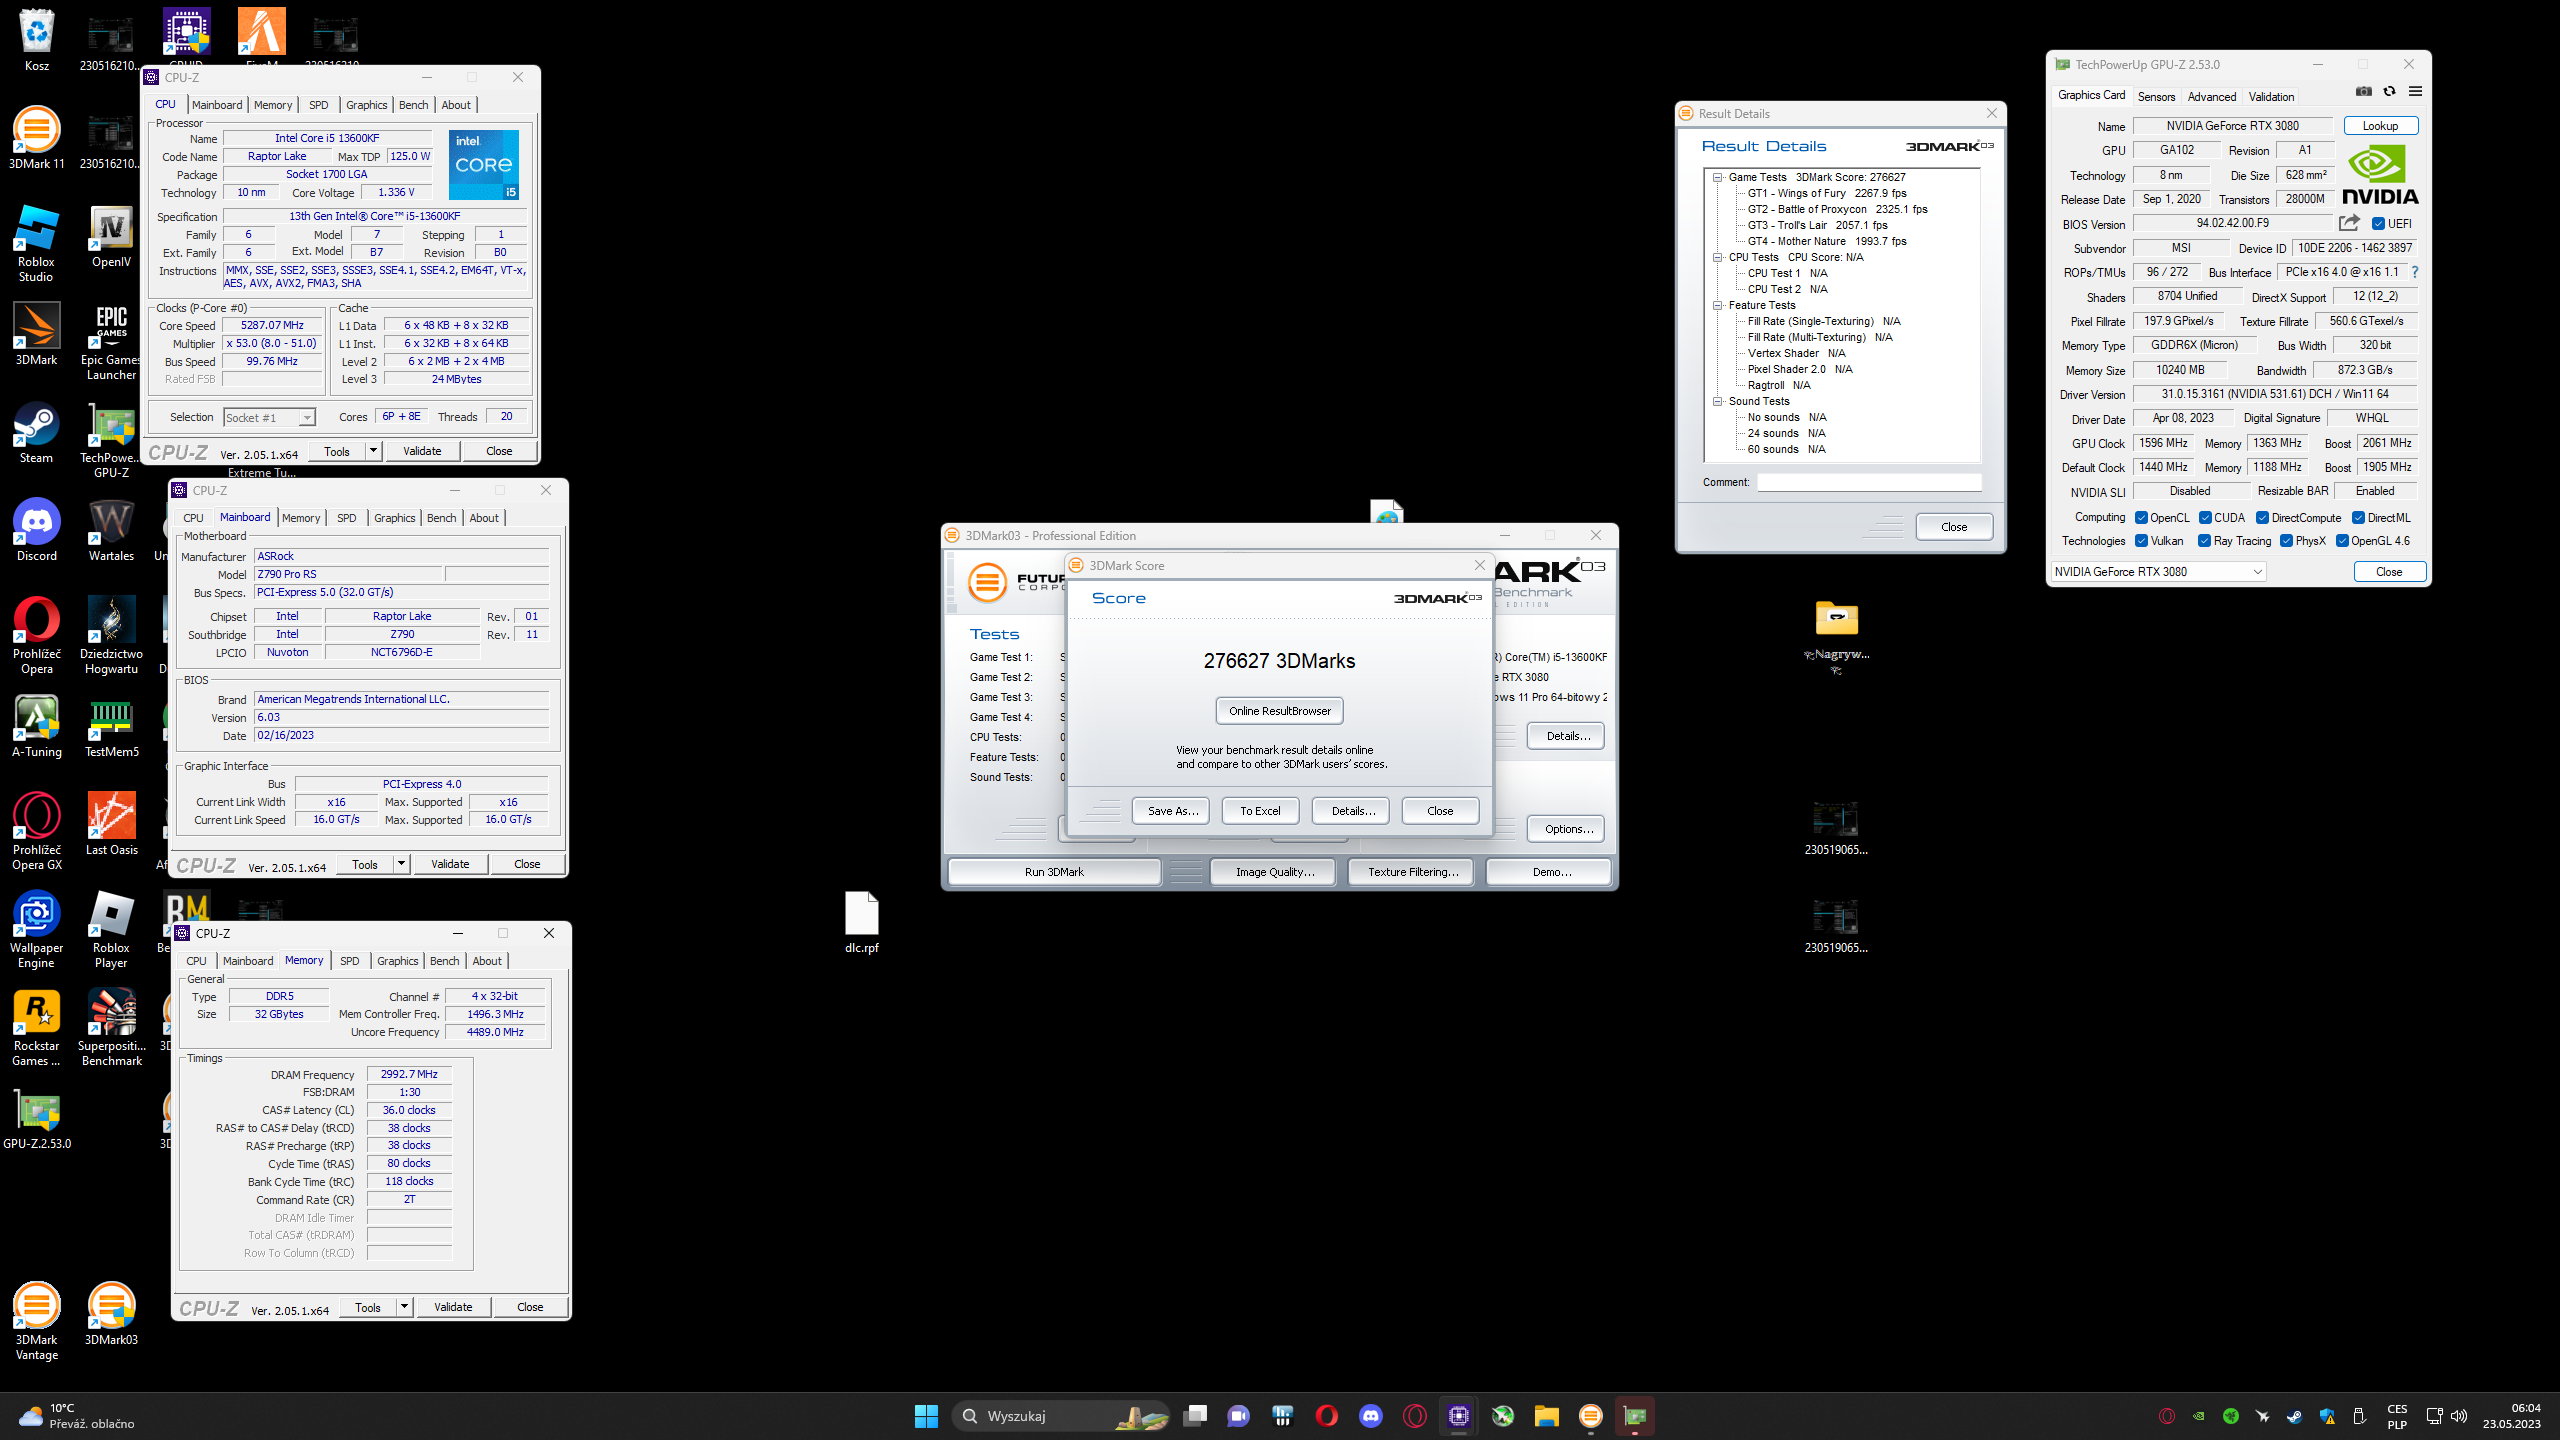
Task: Click the Discord icon in the taskbar
Action: click(1371, 1416)
